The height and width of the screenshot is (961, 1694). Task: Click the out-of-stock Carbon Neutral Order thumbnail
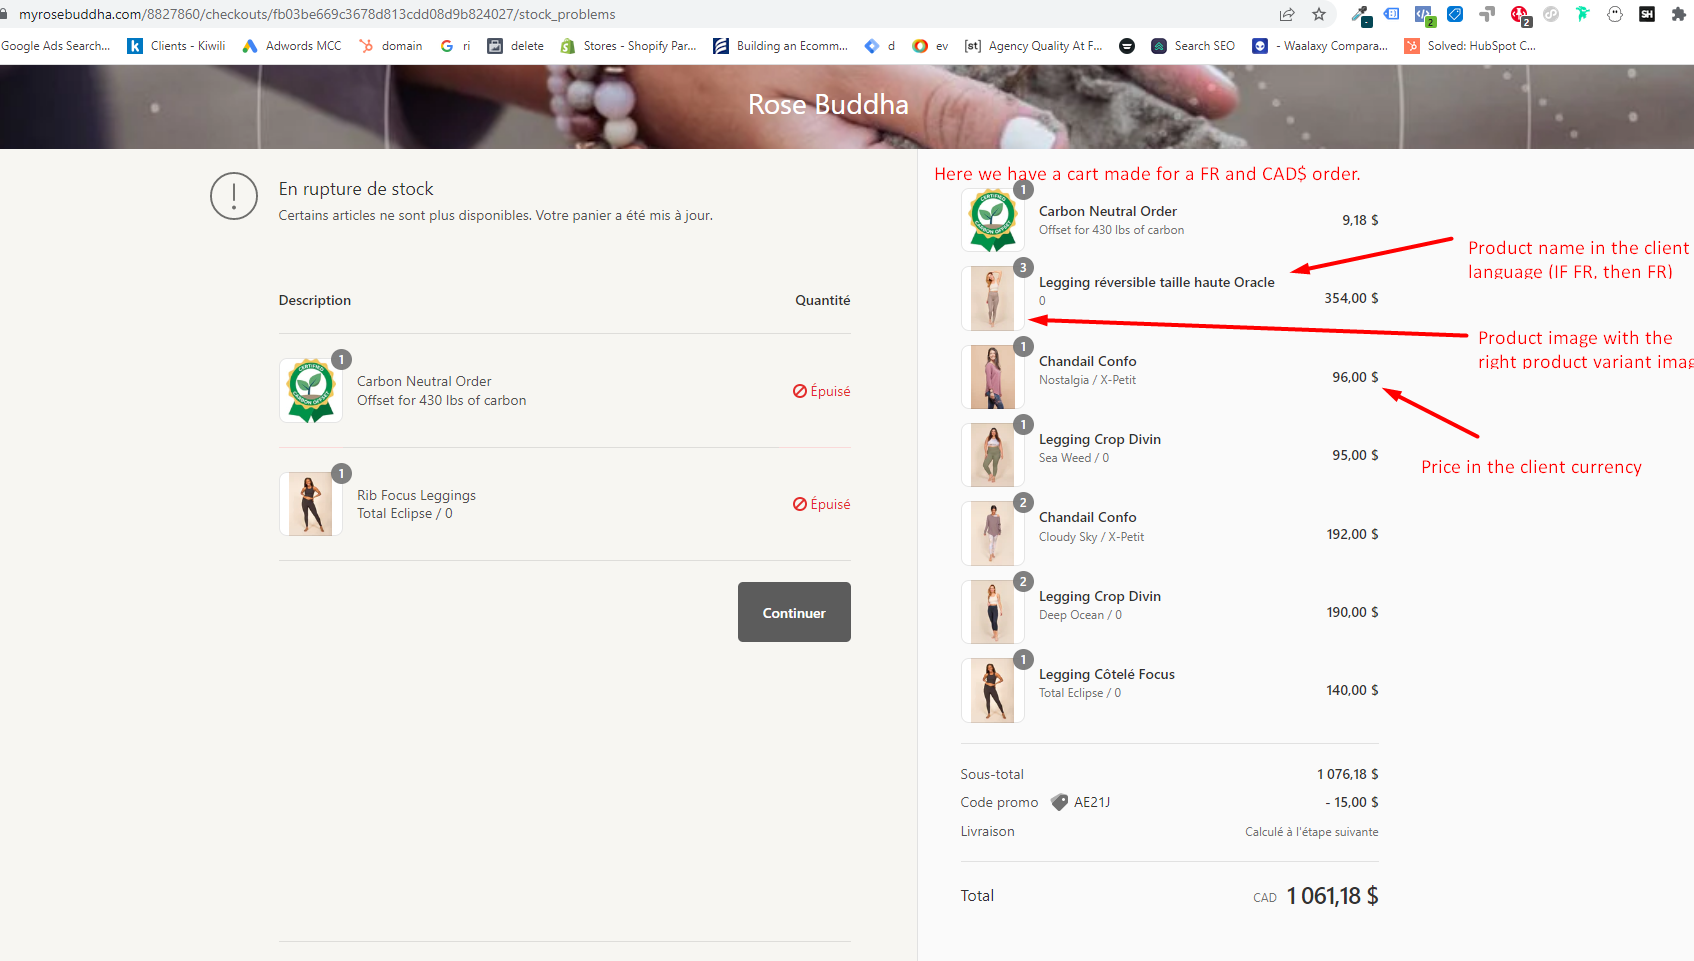tap(311, 391)
